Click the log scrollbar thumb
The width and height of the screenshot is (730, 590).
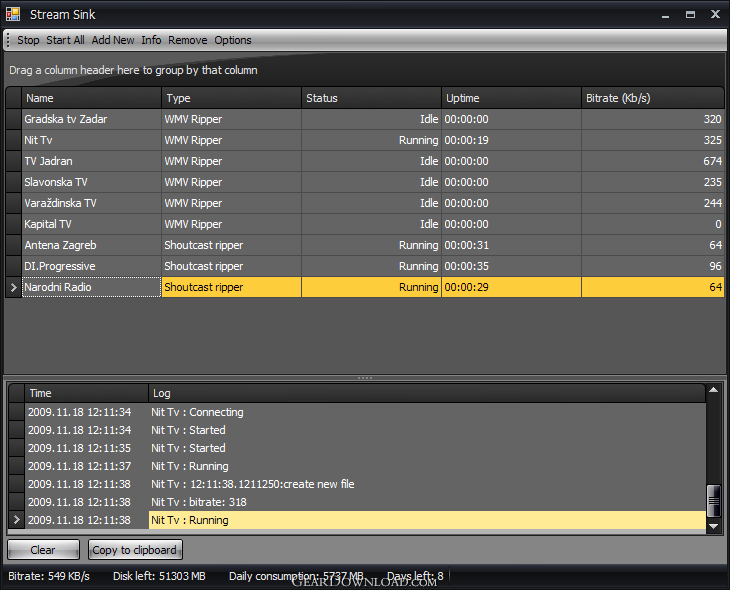pyautogui.click(x=714, y=501)
